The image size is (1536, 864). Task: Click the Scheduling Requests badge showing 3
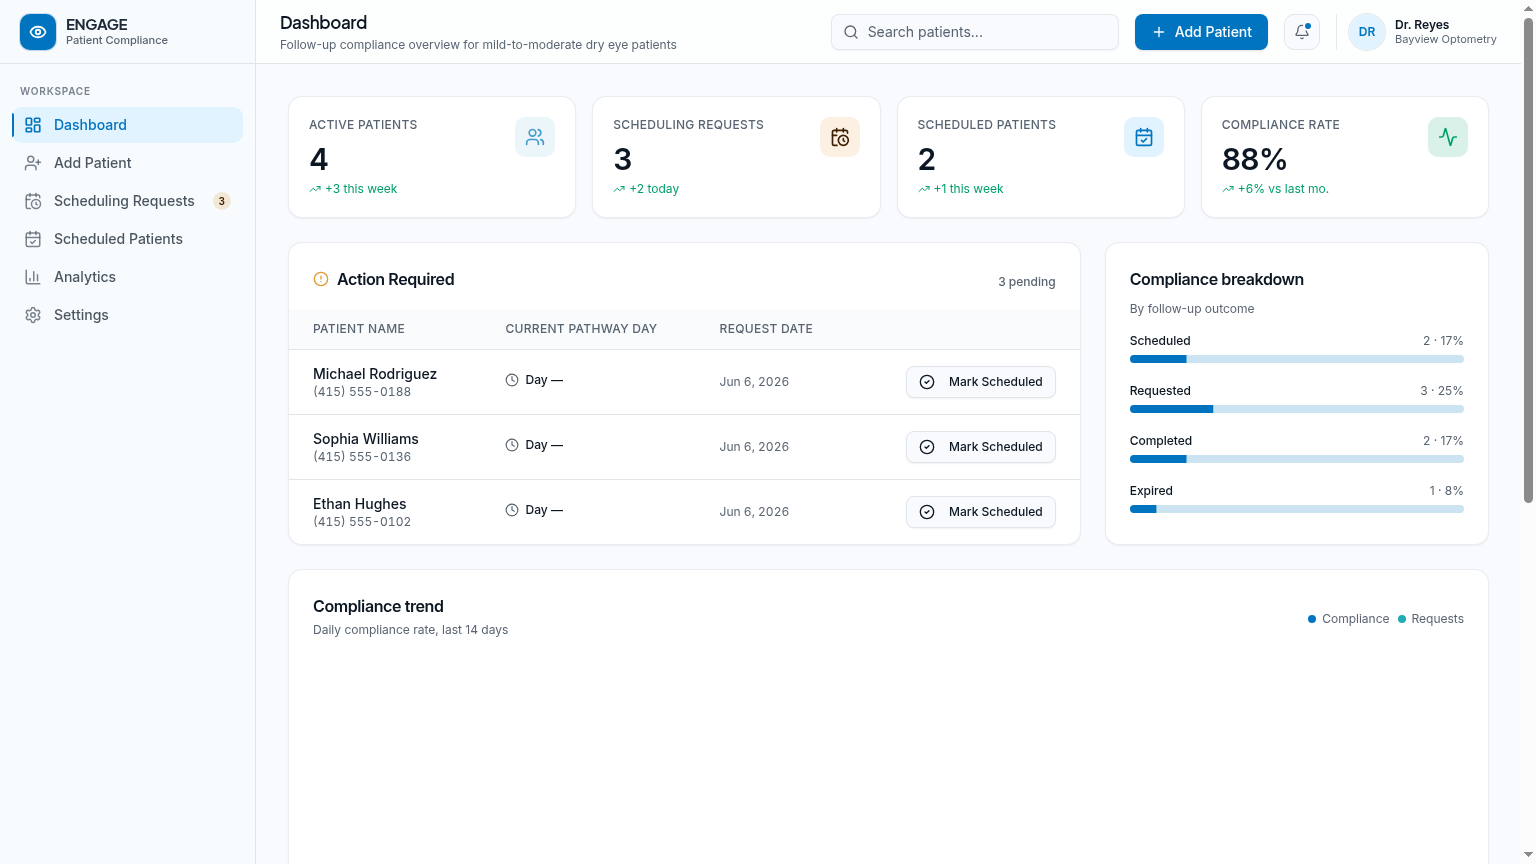(x=222, y=201)
